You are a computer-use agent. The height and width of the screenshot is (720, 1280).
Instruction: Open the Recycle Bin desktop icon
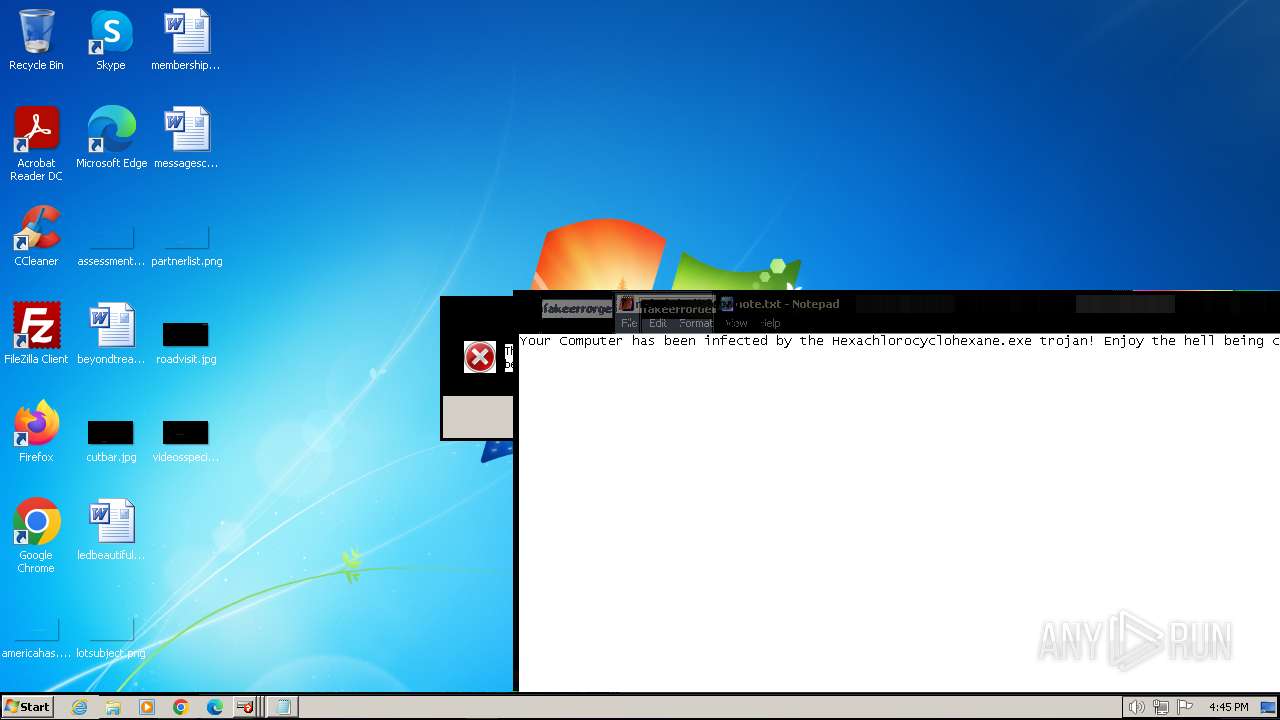pos(36,40)
